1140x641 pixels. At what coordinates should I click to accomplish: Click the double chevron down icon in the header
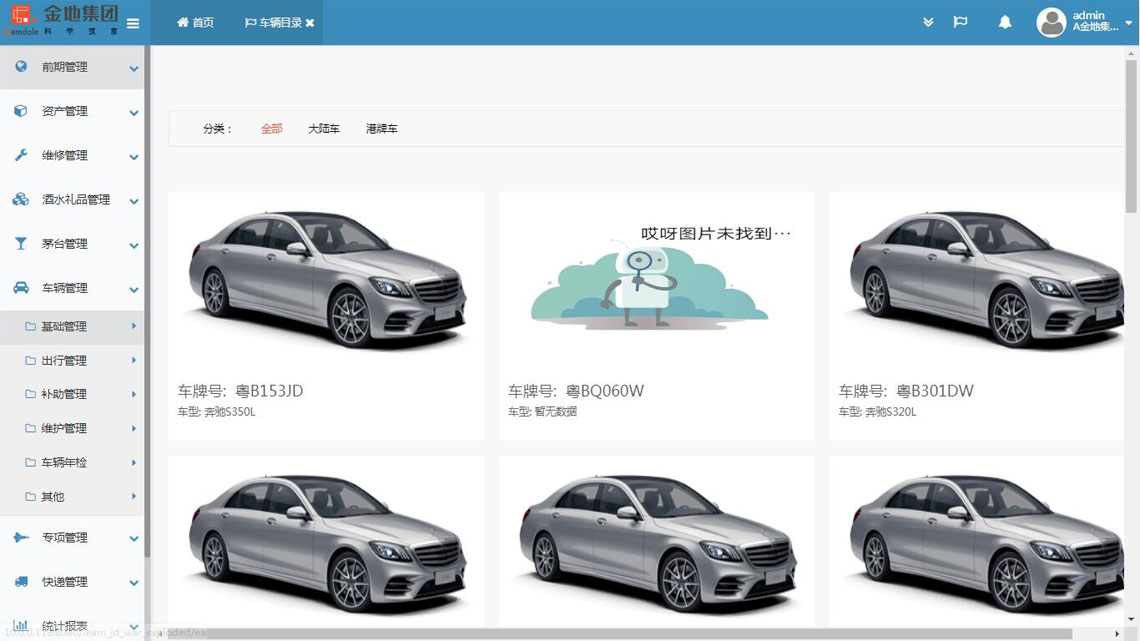[928, 22]
